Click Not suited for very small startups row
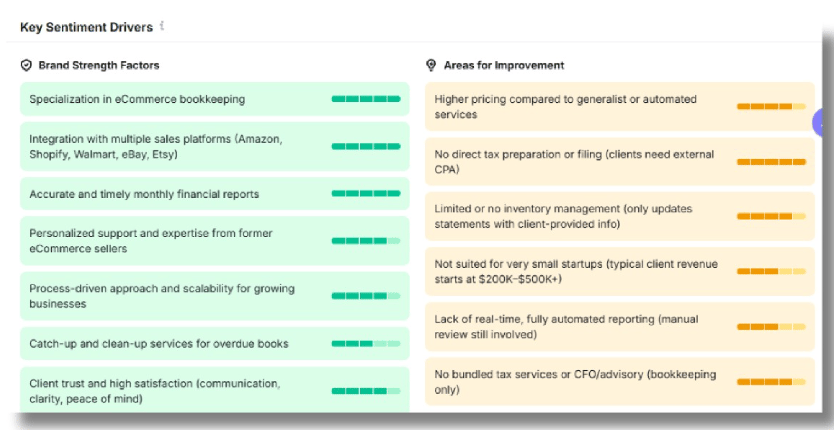The height and width of the screenshot is (430, 834). (620, 271)
